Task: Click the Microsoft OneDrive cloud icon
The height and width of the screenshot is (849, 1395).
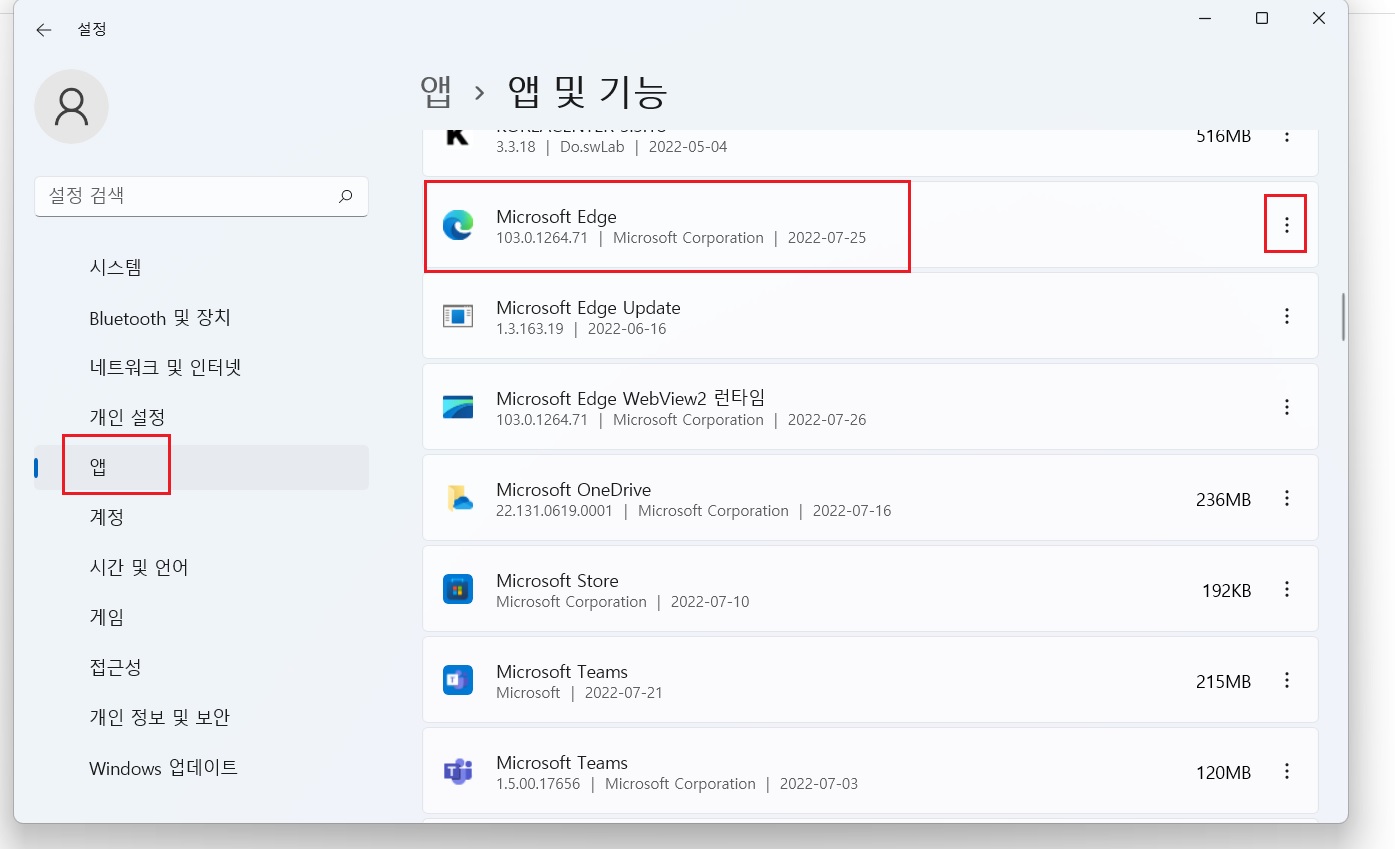Action: pyautogui.click(x=458, y=498)
